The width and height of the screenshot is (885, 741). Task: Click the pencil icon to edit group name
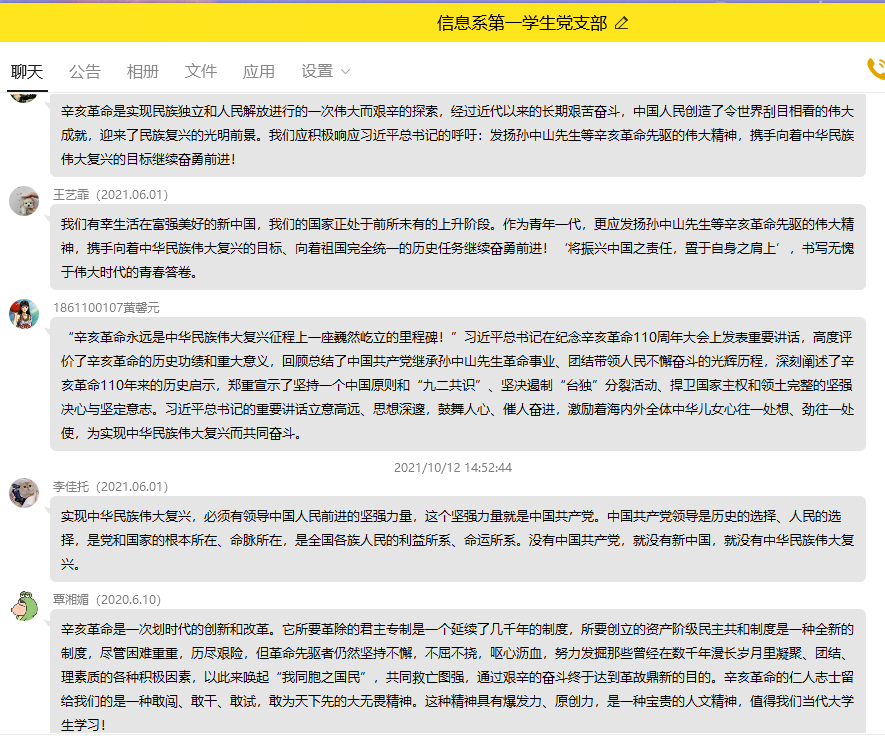(x=622, y=23)
